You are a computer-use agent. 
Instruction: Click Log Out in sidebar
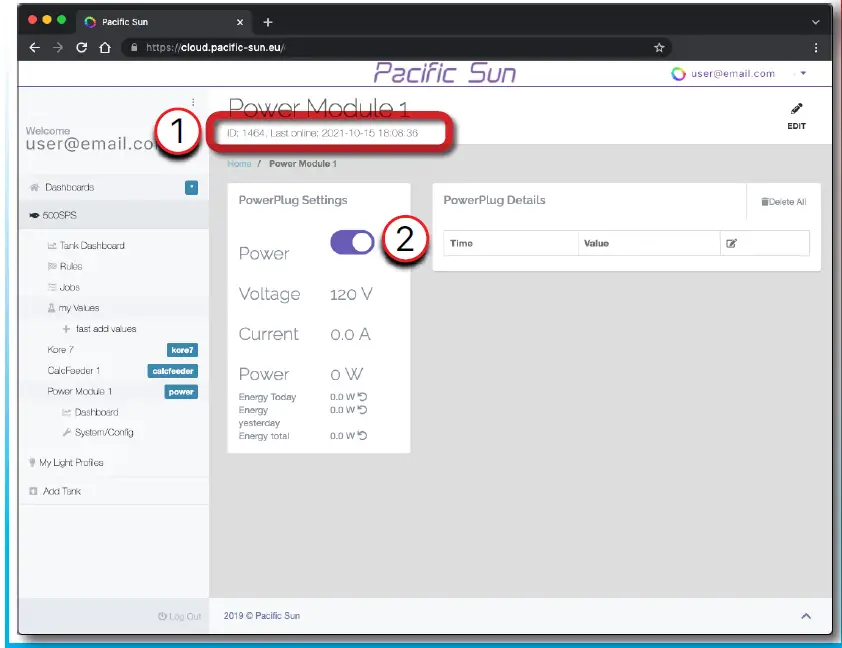[x=179, y=616]
